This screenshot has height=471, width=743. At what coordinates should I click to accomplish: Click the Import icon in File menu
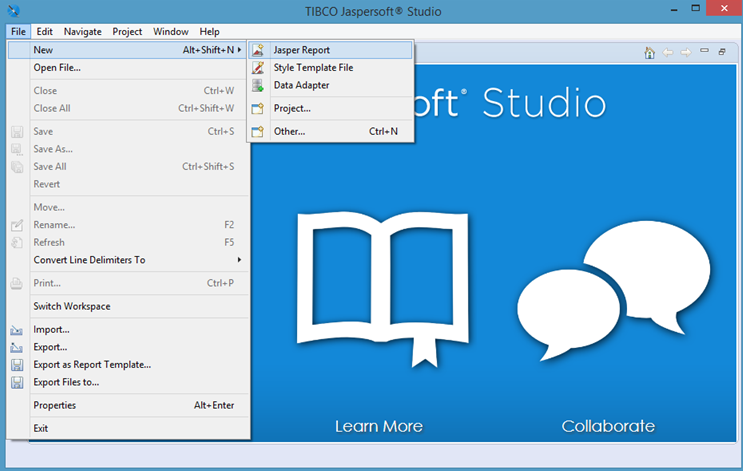(17, 329)
